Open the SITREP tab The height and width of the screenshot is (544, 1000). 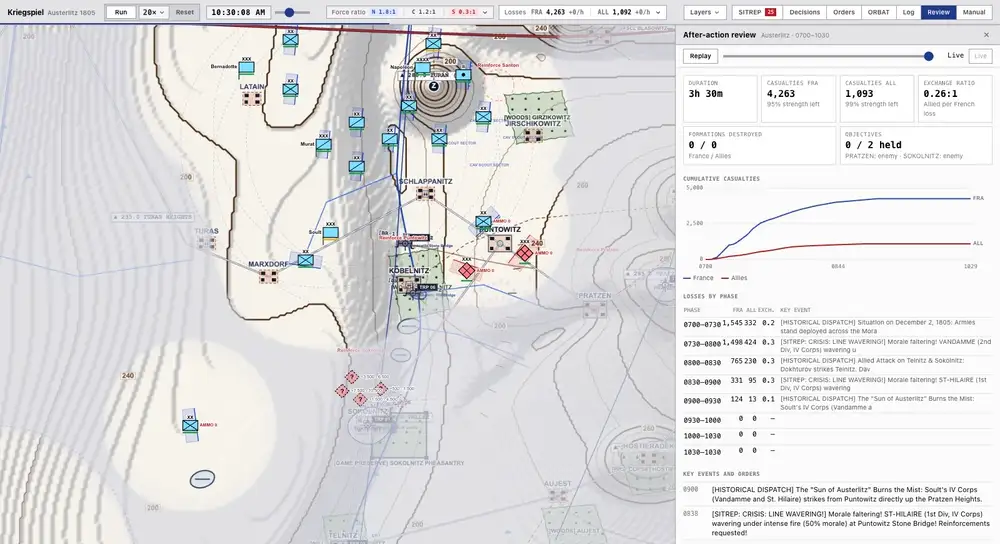[x=756, y=12]
